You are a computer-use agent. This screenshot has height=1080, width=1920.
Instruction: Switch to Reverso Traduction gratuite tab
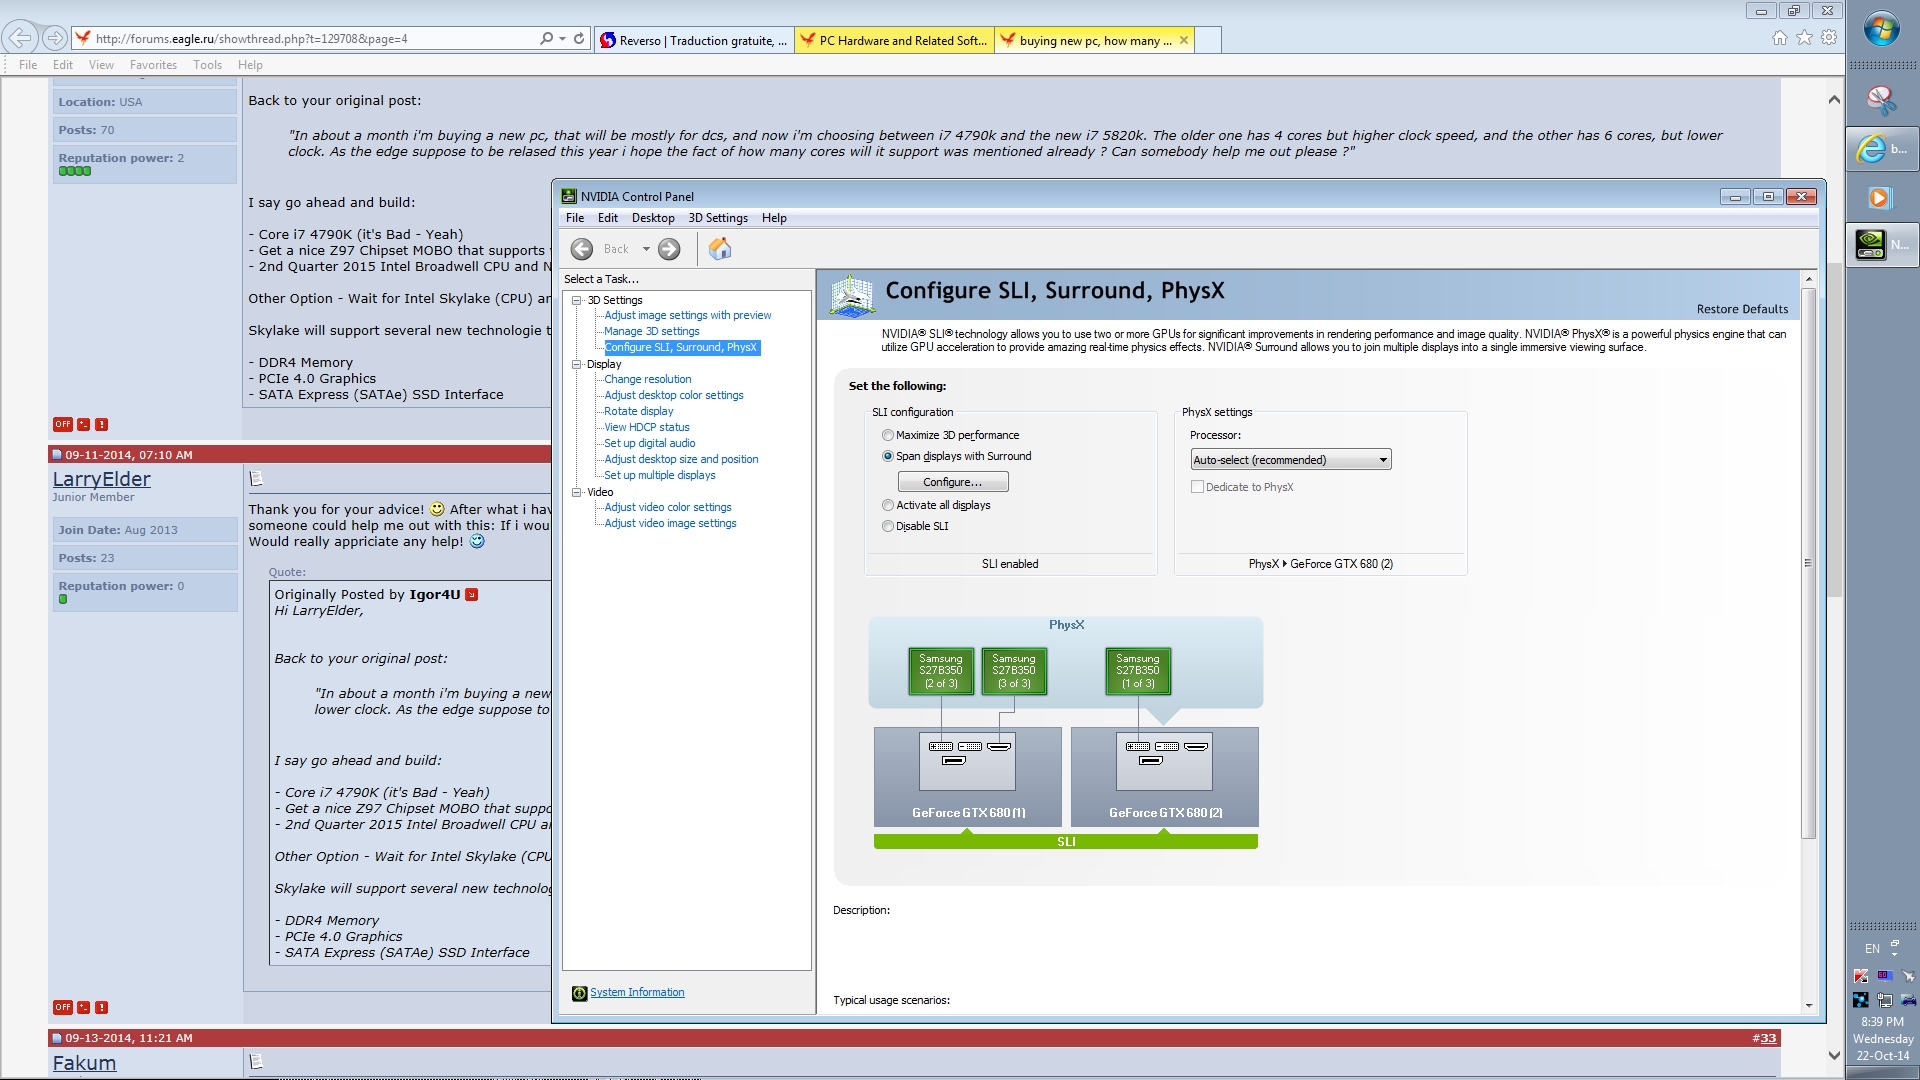(x=694, y=41)
